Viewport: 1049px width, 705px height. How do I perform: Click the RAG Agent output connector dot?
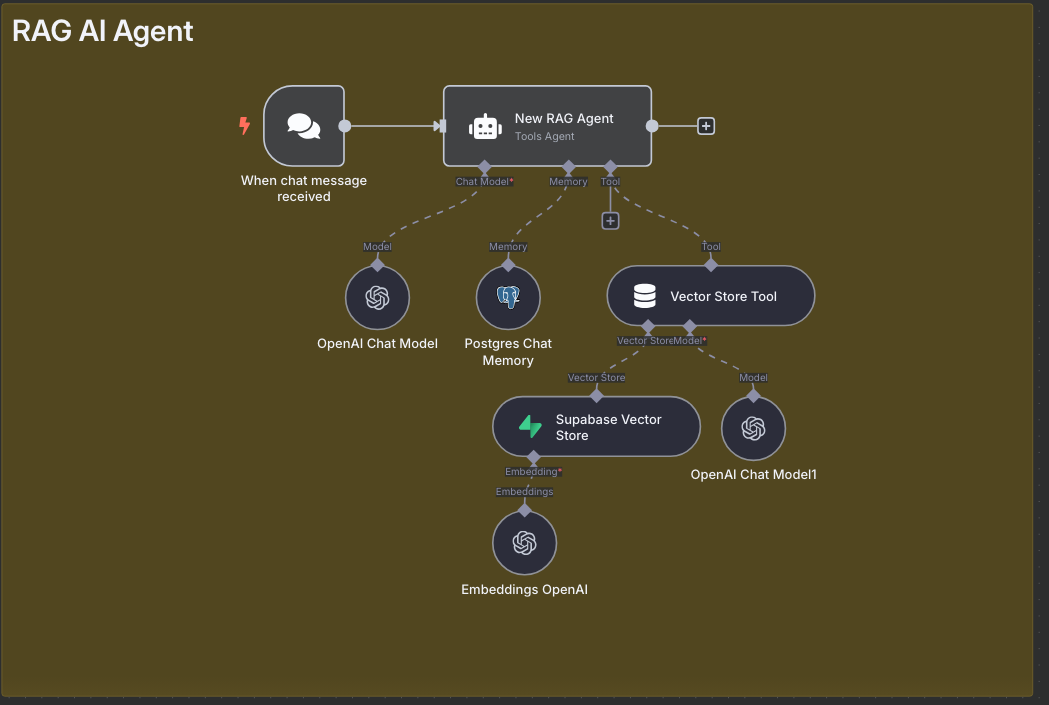pyautogui.click(x=652, y=126)
